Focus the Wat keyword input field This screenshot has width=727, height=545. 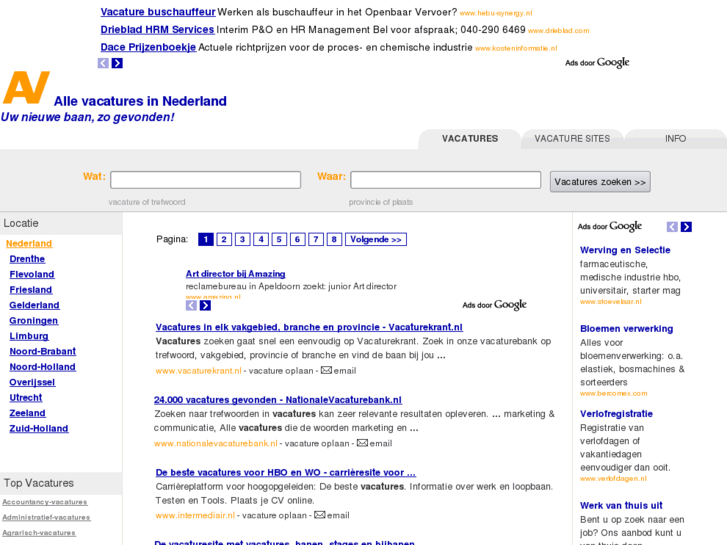coord(205,180)
